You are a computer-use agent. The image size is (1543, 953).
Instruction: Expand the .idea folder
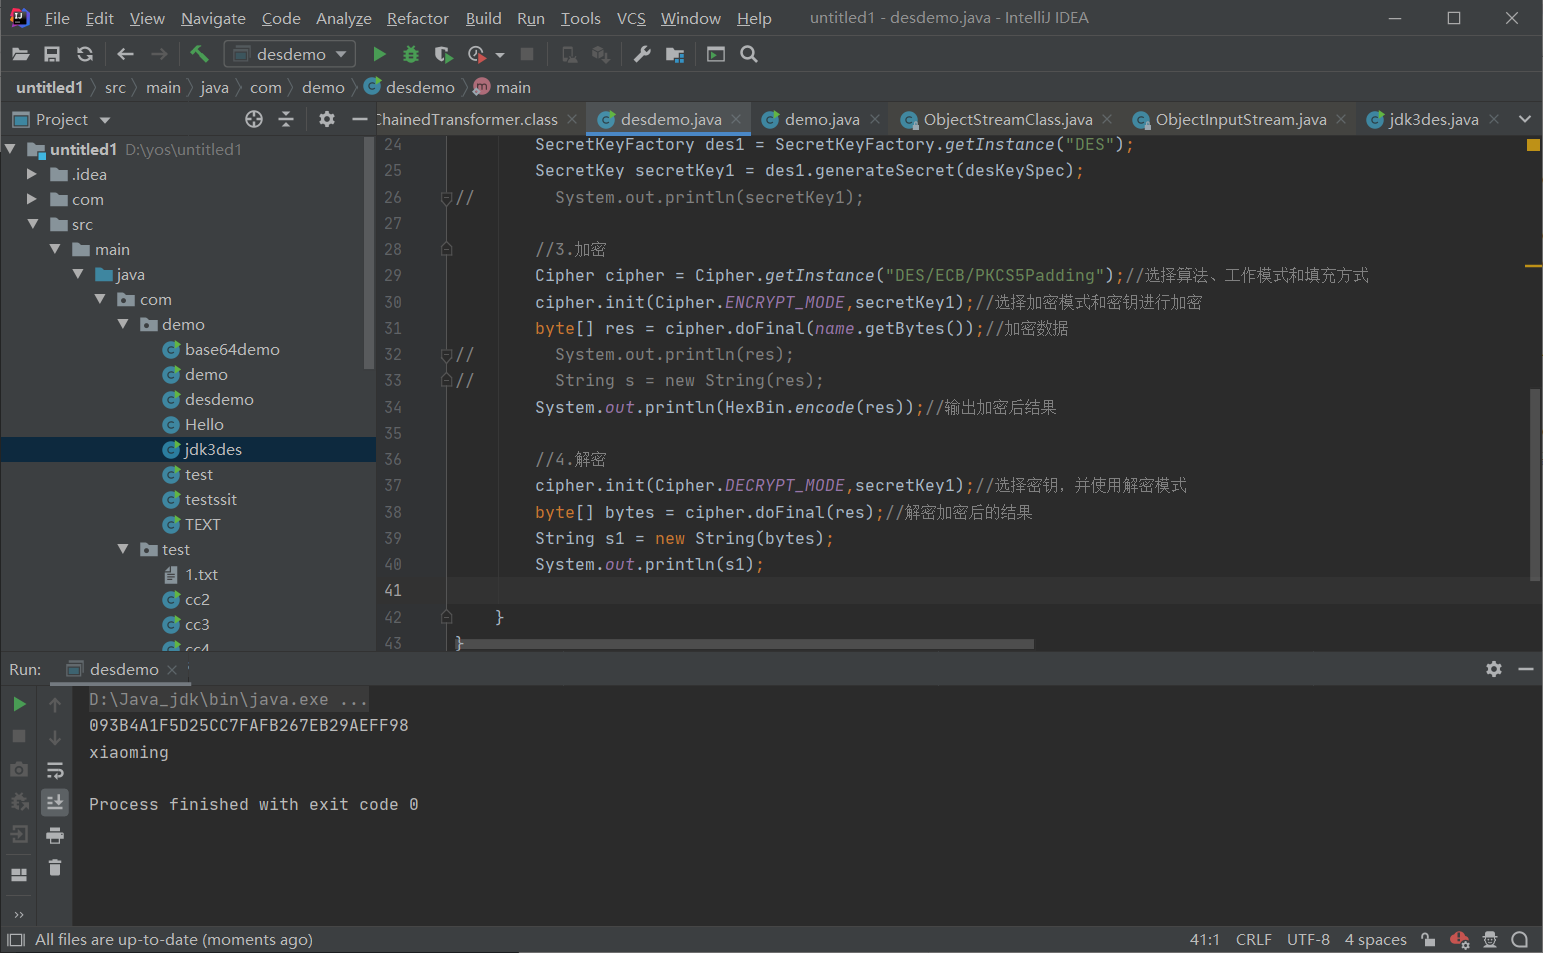coord(32,174)
